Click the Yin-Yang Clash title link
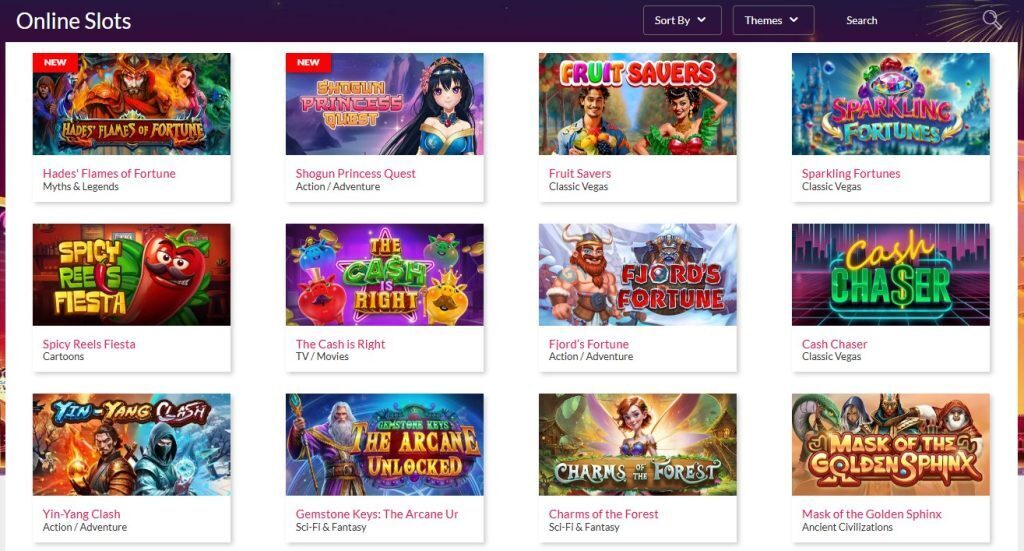 [x=81, y=514]
